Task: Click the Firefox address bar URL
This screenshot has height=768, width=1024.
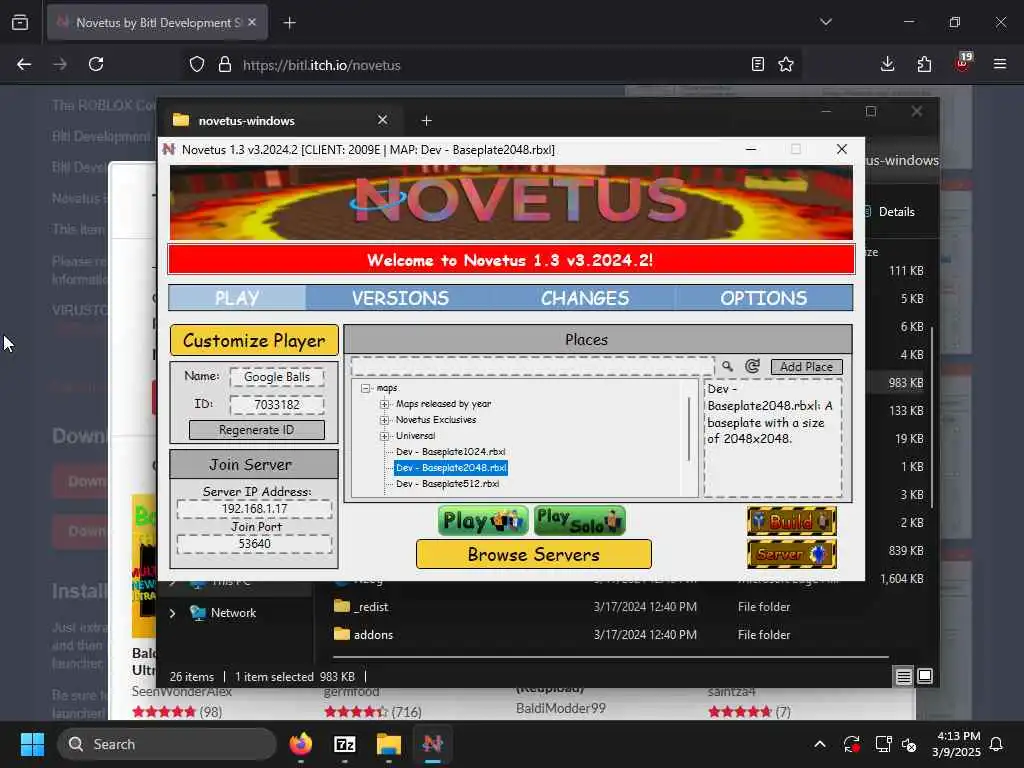Action: coord(321,65)
